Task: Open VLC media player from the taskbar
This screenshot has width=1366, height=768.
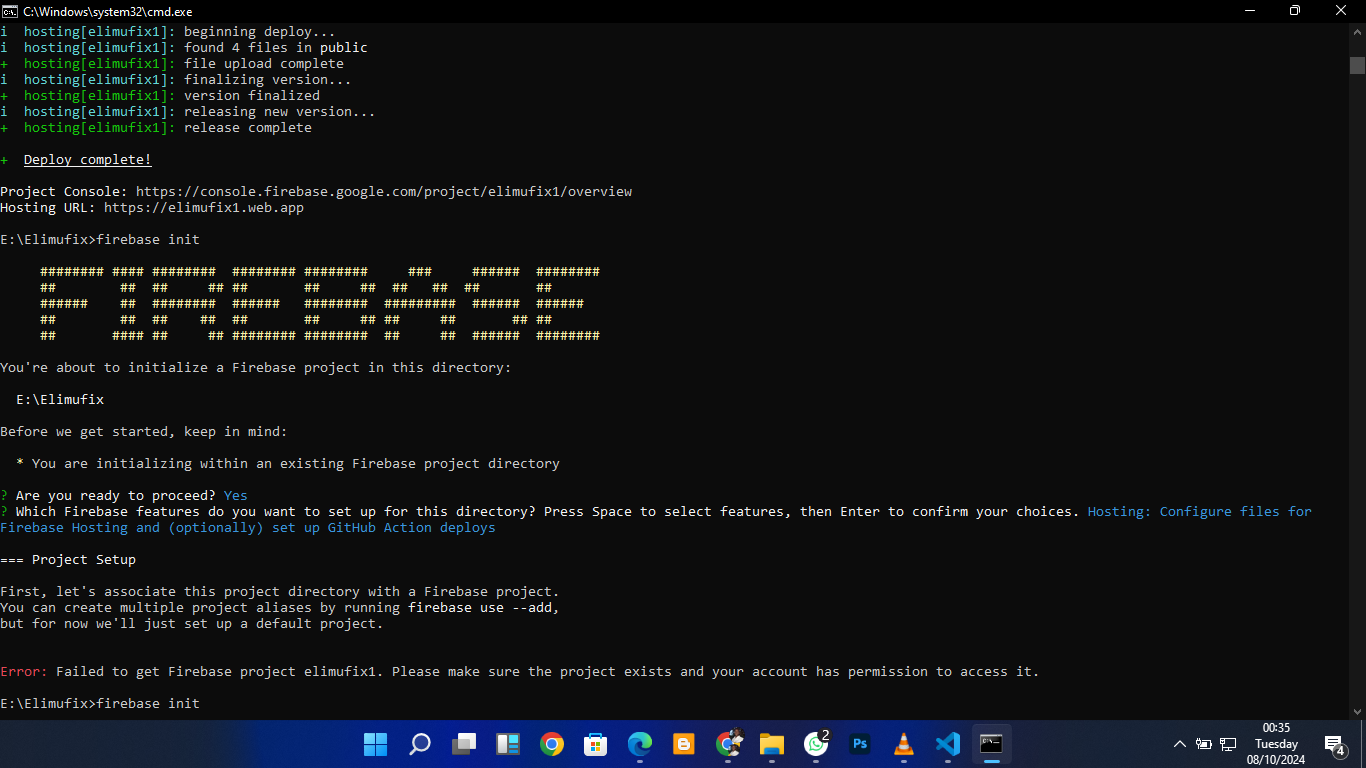Action: coord(904,744)
